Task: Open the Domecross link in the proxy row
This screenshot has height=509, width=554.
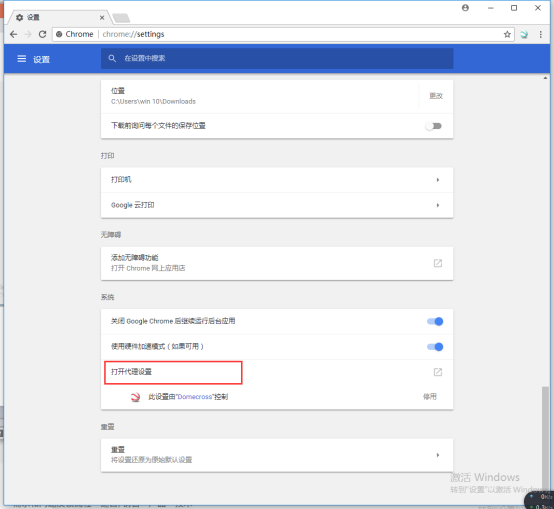Action: (x=195, y=397)
